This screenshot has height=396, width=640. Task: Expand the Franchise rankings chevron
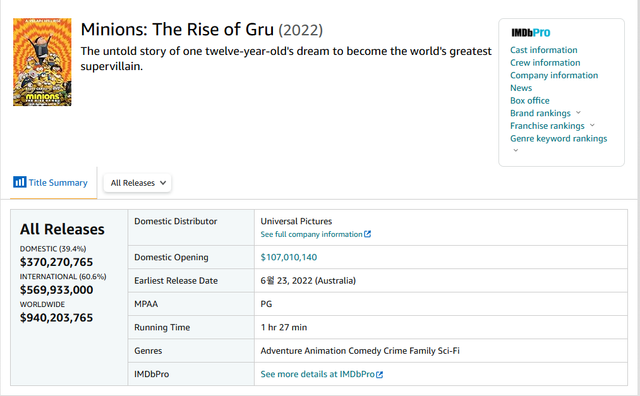point(592,125)
